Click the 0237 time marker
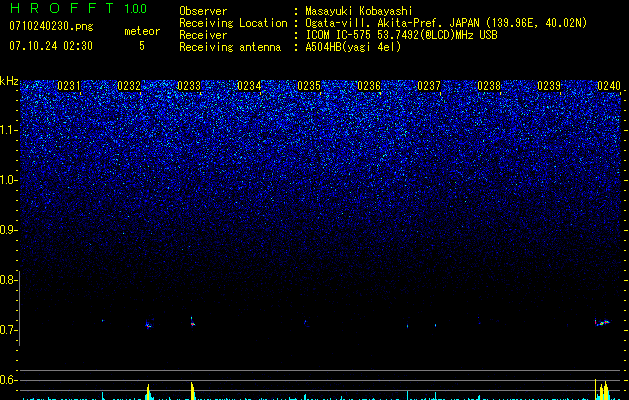The height and width of the screenshot is (400, 629). [x=429, y=86]
